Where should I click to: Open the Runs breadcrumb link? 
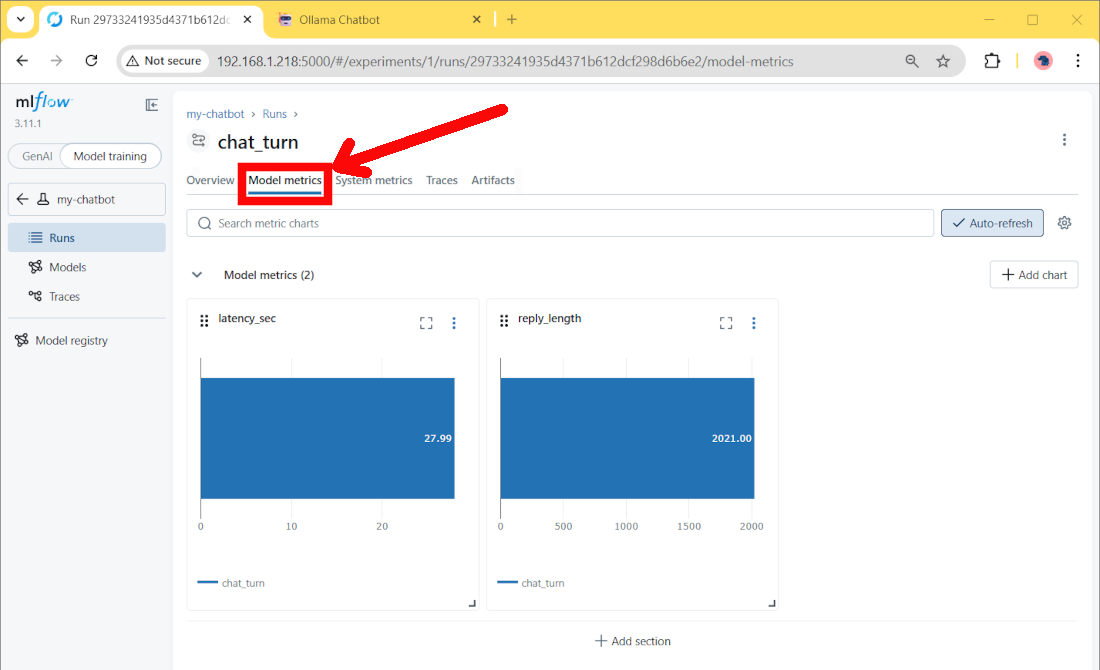coord(274,114)
